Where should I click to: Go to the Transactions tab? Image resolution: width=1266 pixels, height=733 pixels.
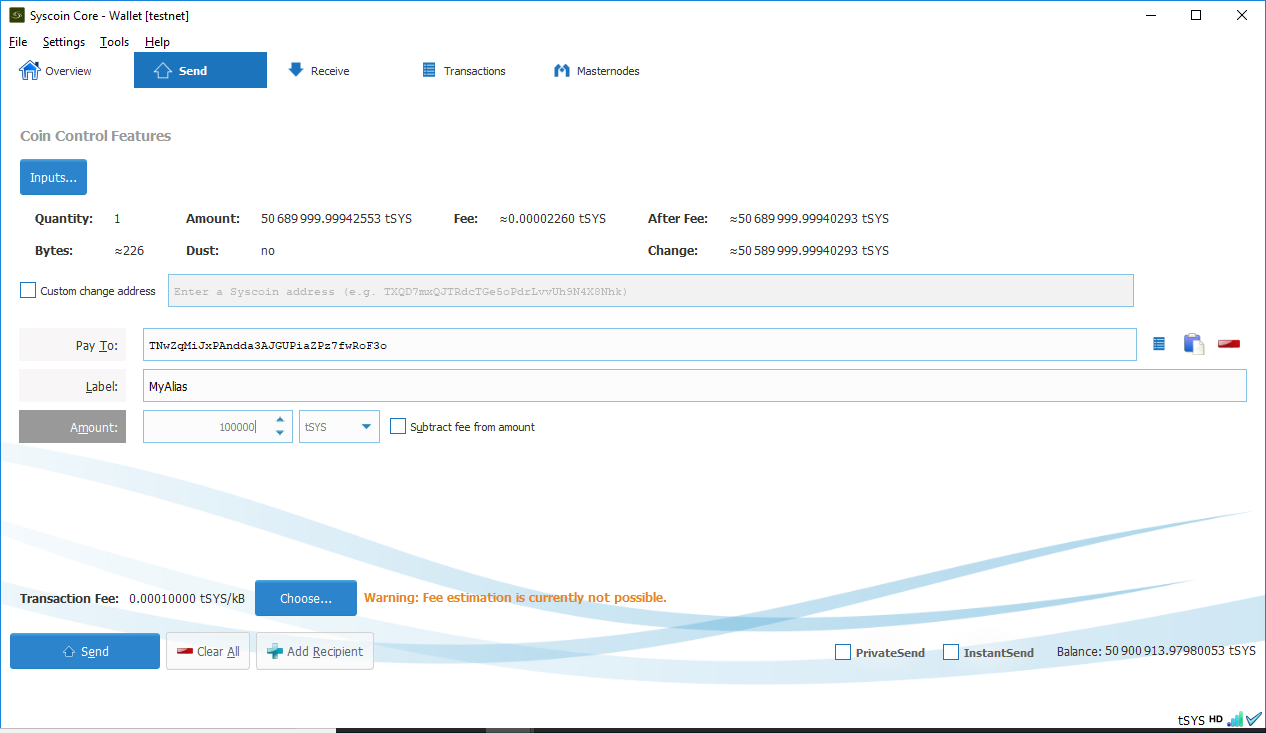click(464, 71)
